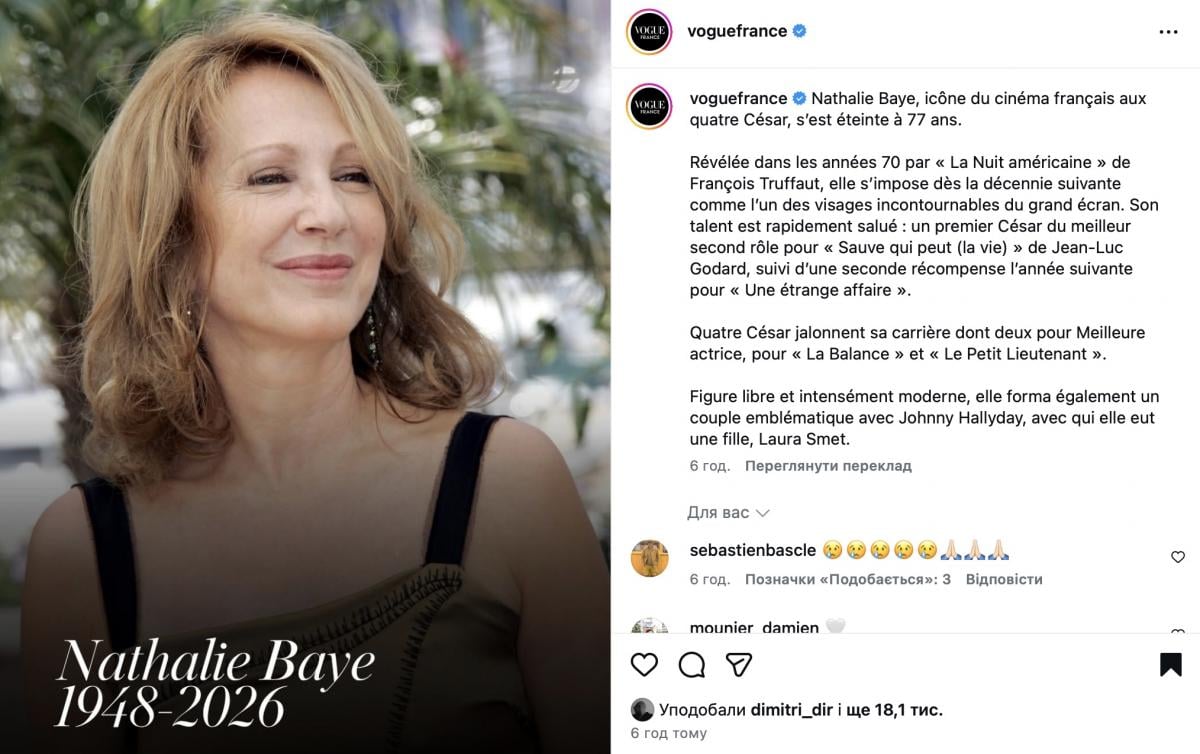Show likes on sebastienbascle's comment
The width and height of the screenshot is (1200, 754).
[848, 579]
